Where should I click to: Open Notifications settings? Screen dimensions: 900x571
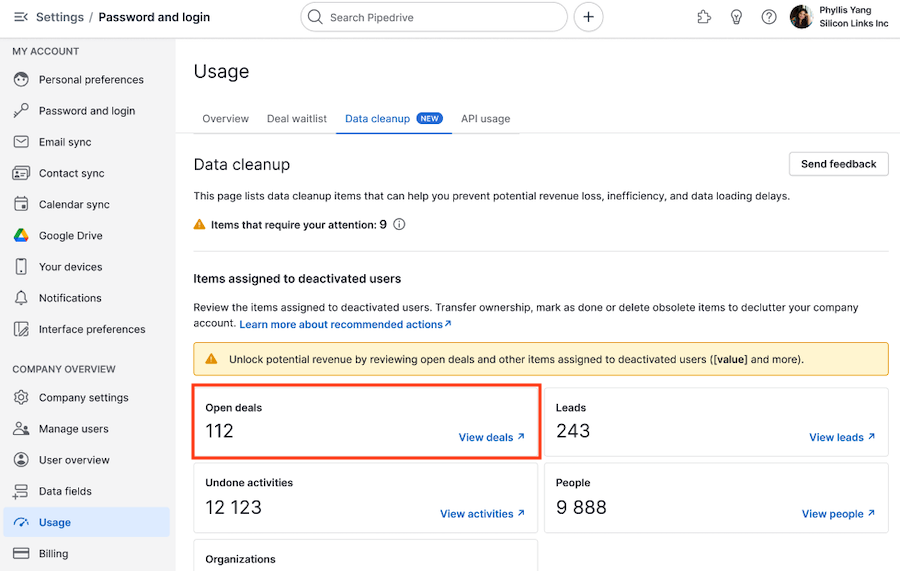[x=70, y=298]
